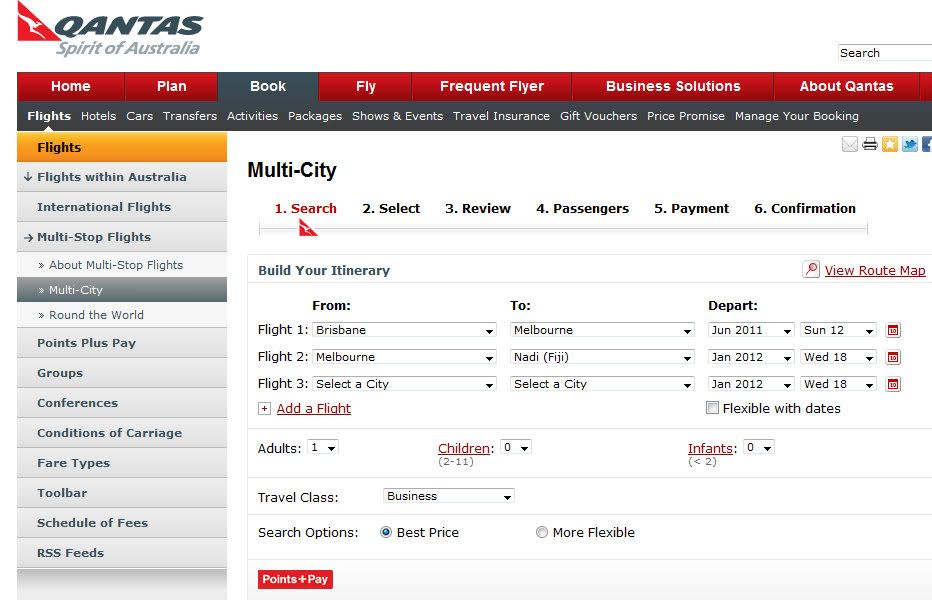Open Flight 1 month dropdown Jun 2011
932x600 pixels.
[x=751, y=330]
